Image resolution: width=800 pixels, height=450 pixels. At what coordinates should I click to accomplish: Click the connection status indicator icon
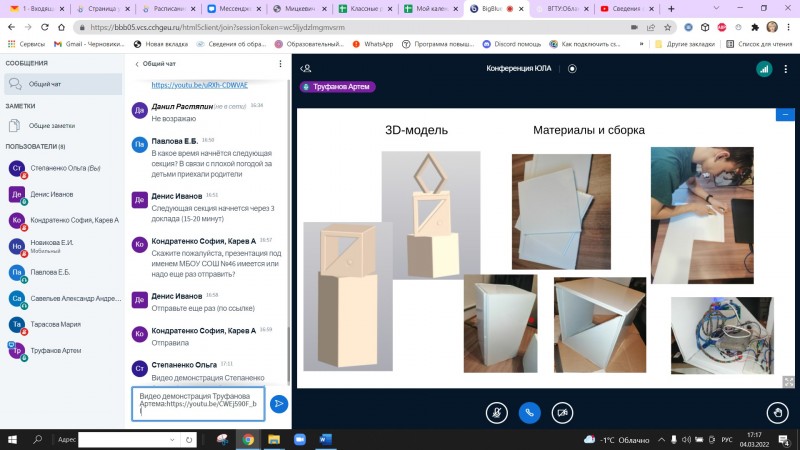point(763,69)
